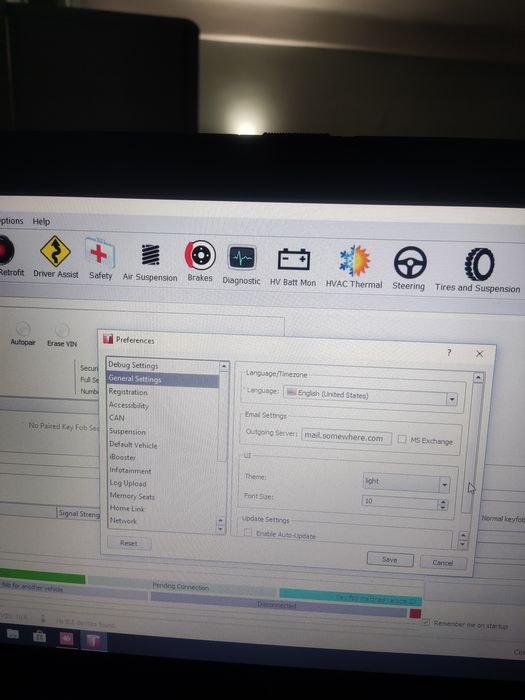The width and height of the screenshot is (525, 700).
Task: Select CAN in preferences list
Action: click(117, 418)
